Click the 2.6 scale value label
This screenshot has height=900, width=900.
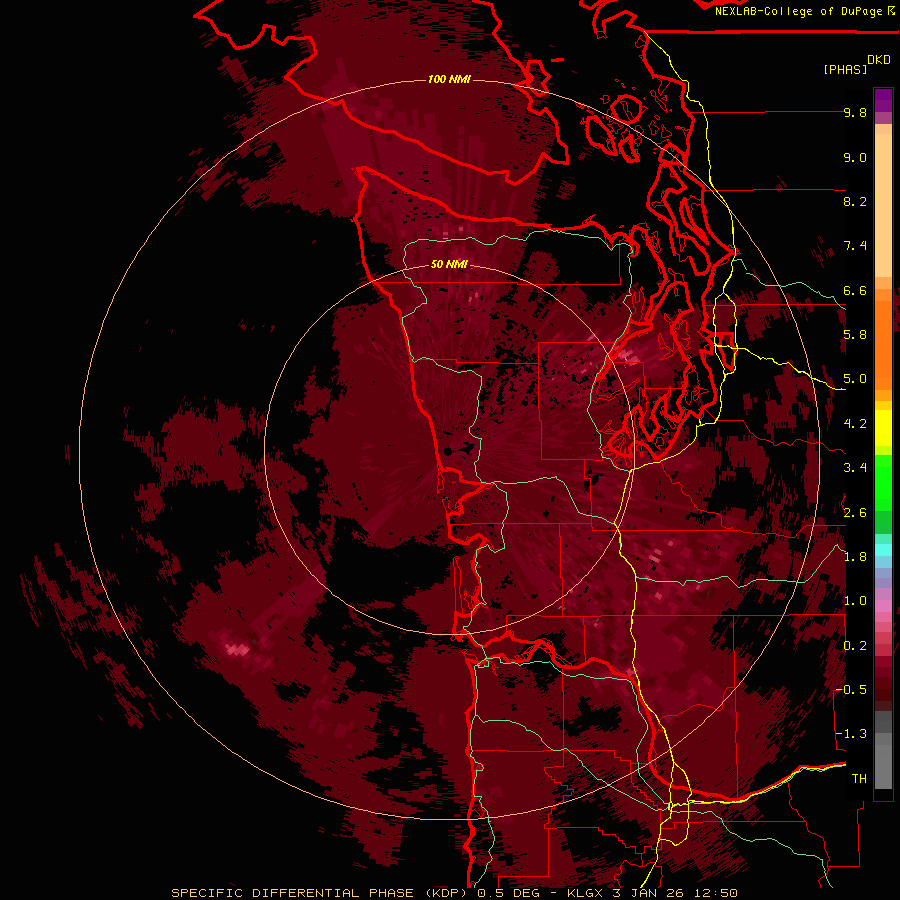point(855,513)
